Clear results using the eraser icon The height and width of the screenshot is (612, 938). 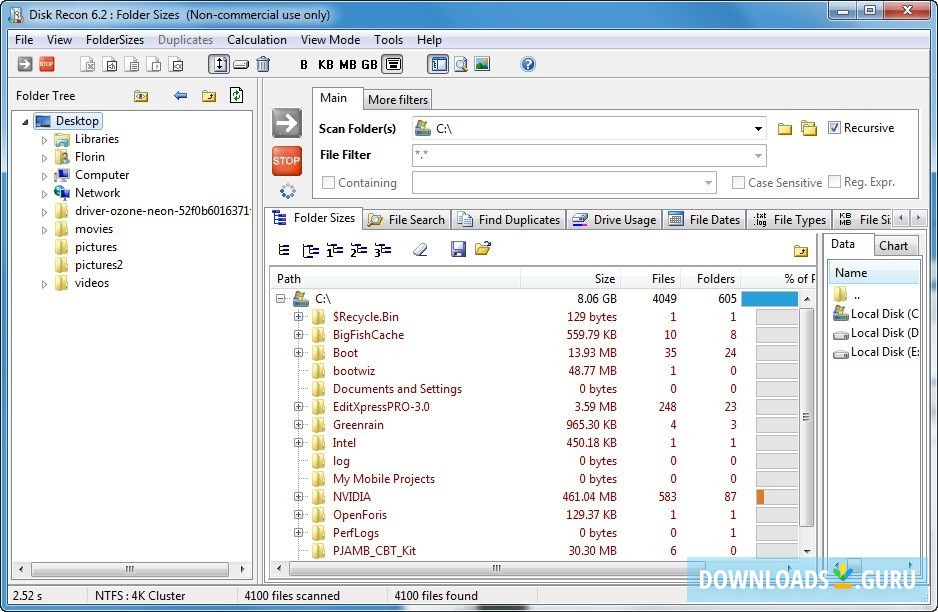coord(420,249)
